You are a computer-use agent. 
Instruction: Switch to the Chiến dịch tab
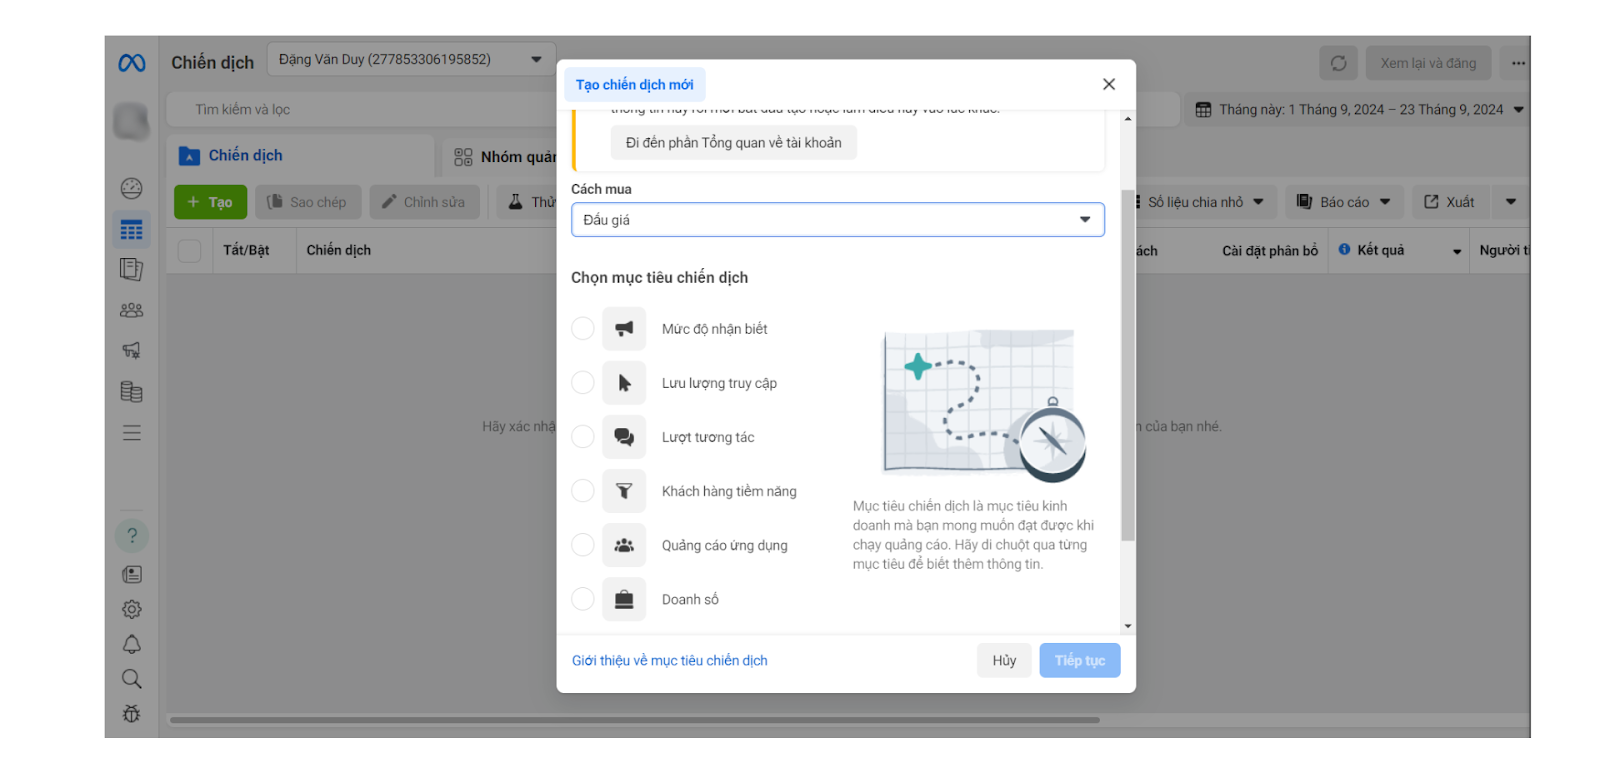point(245,156)
